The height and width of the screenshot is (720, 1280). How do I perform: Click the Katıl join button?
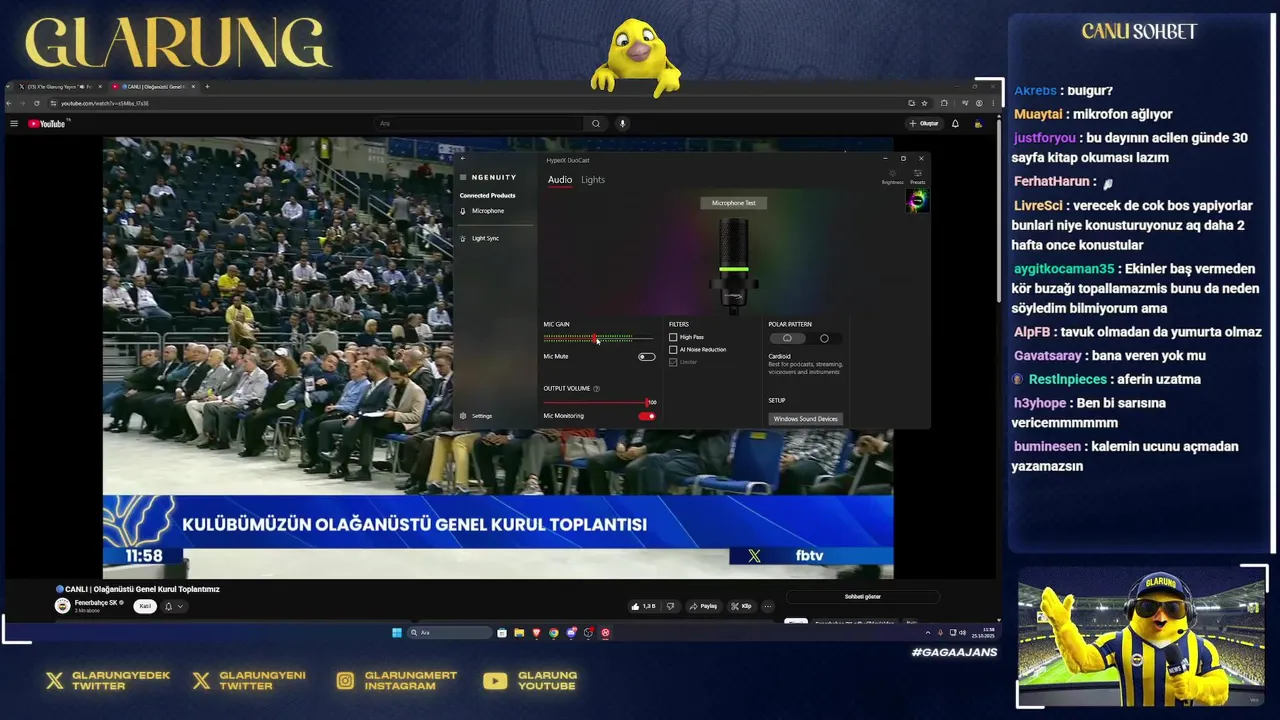tap(145, 606)
